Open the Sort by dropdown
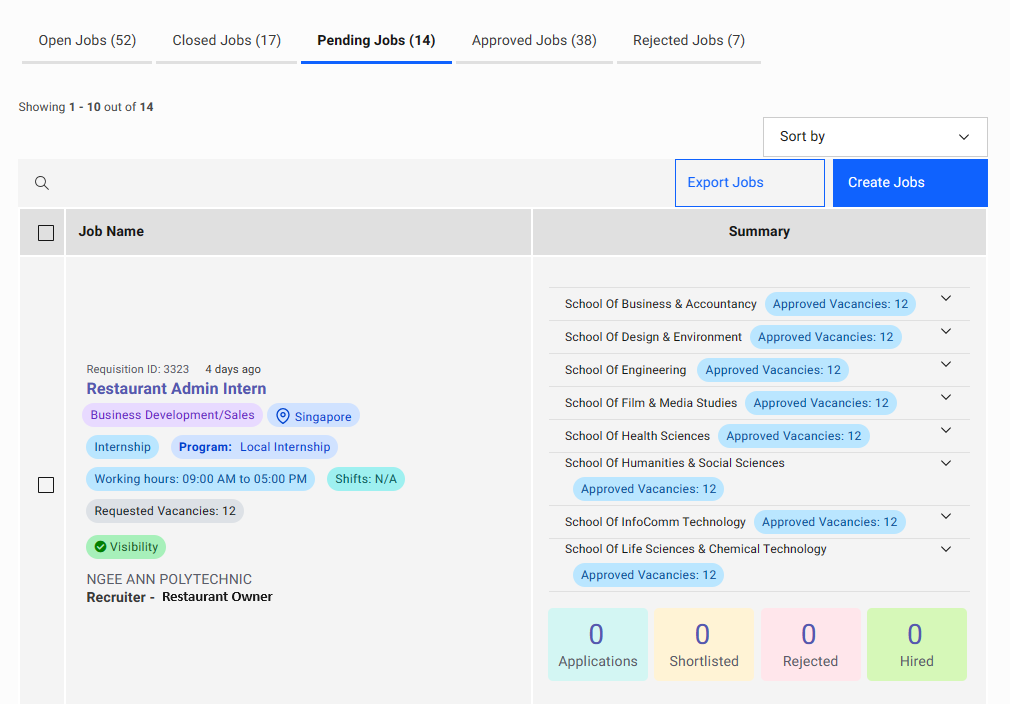The image size is (1010, 704). click(x=875, y=137)
